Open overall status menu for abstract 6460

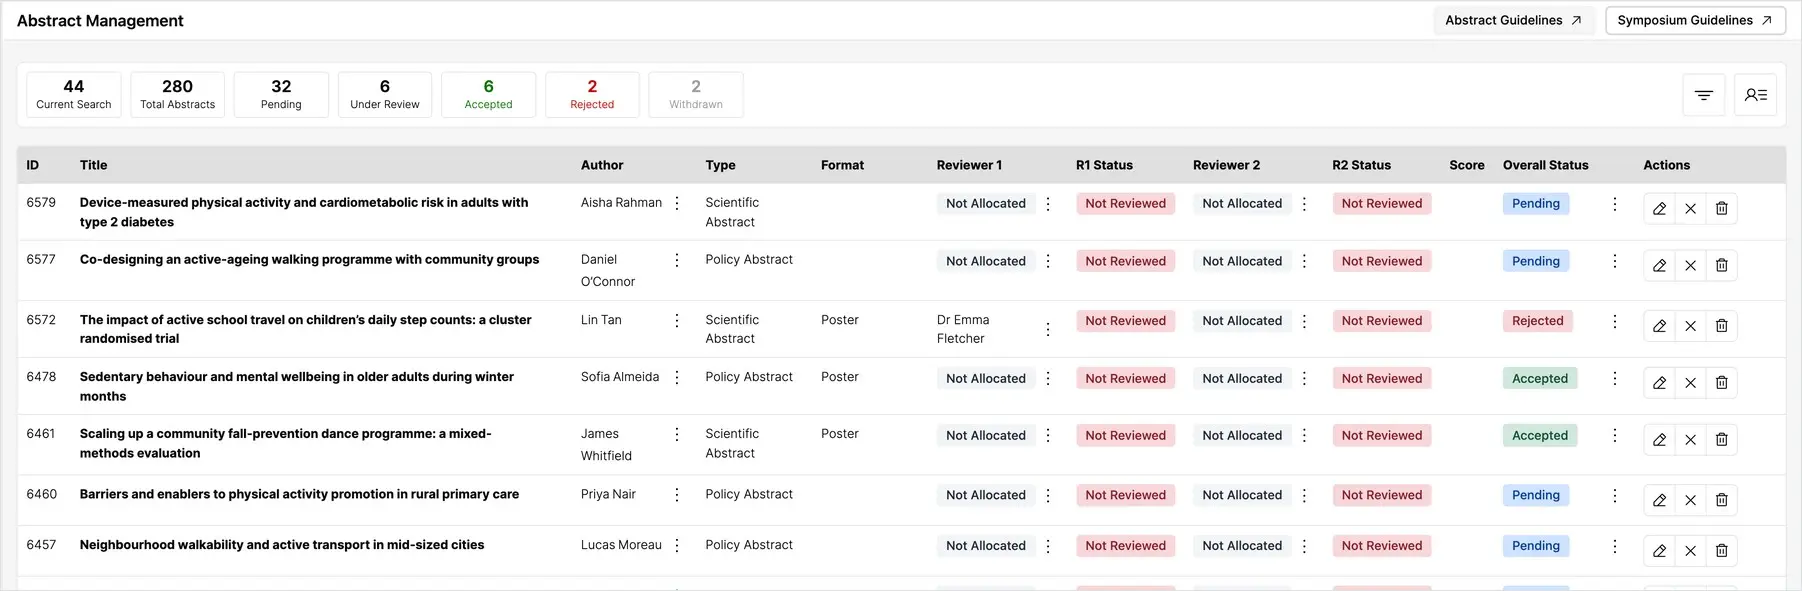point(1614,495)
